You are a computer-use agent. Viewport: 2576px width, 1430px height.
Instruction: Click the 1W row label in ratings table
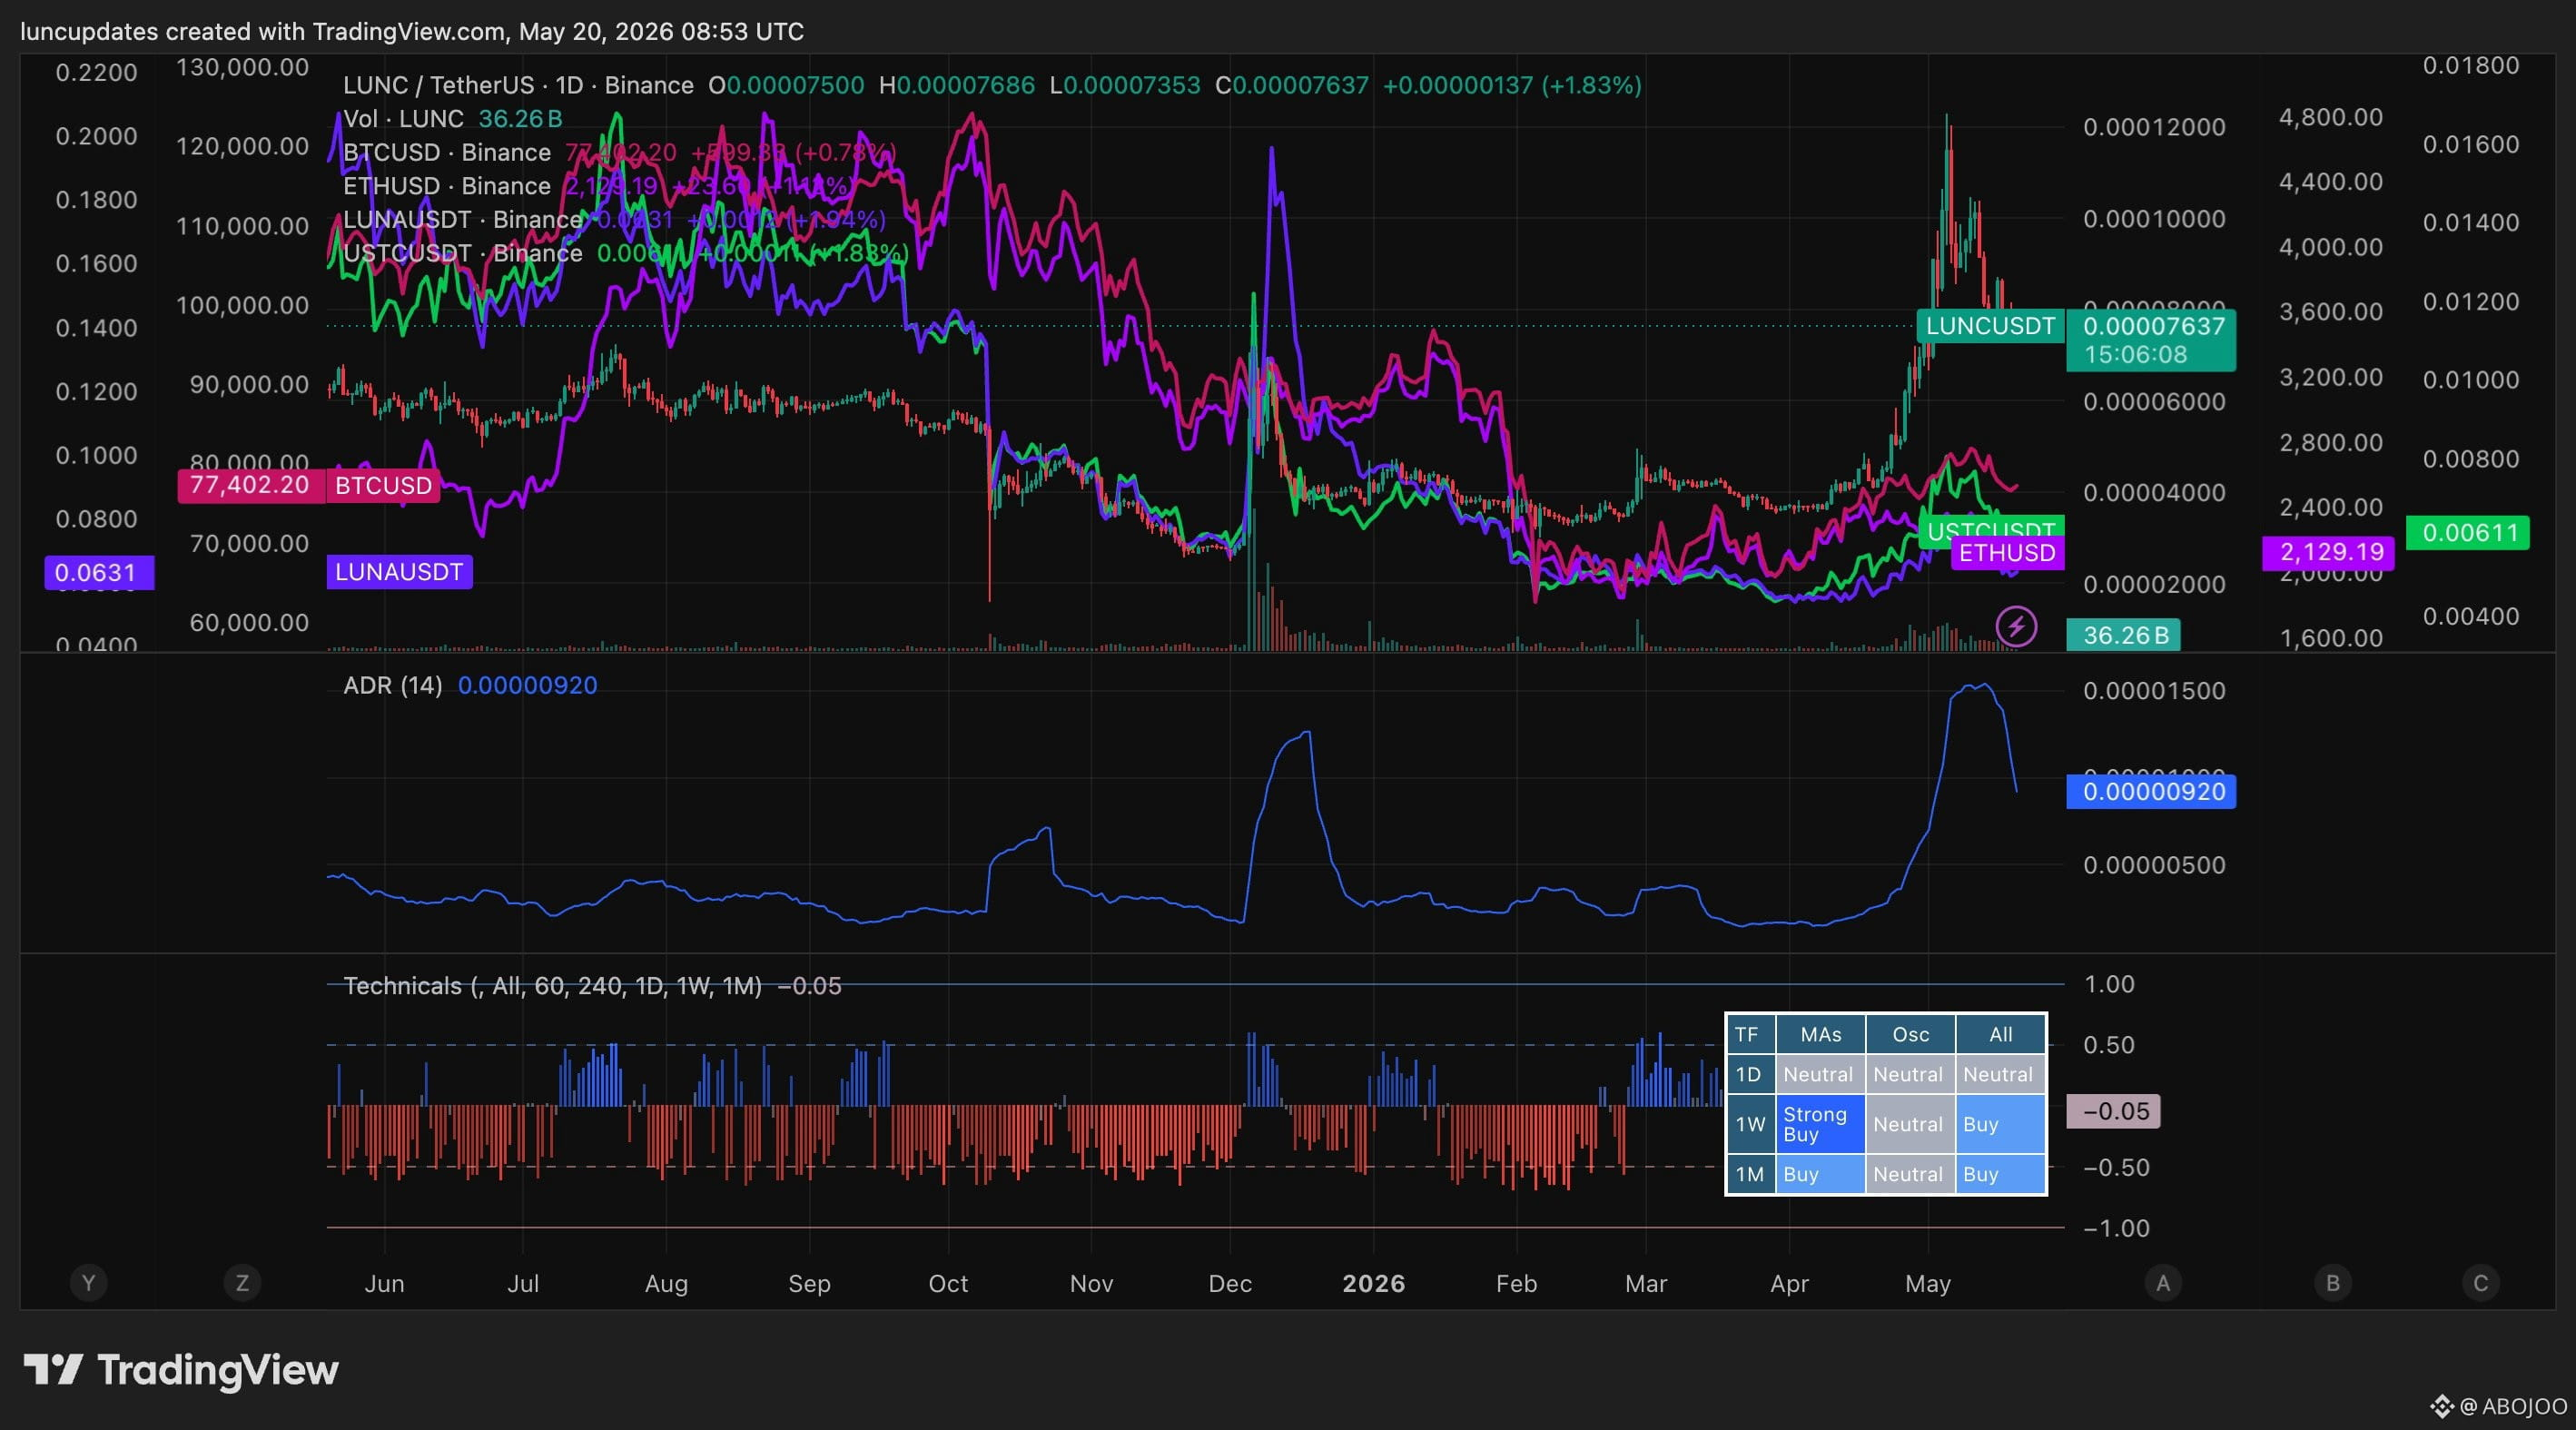point(1750,1124)
